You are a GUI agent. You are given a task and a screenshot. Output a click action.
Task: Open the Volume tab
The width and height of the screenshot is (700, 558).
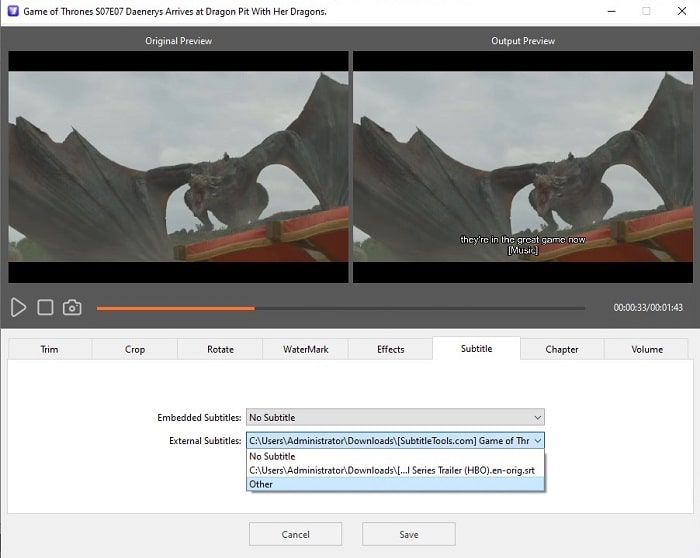(x=647, y=349)
